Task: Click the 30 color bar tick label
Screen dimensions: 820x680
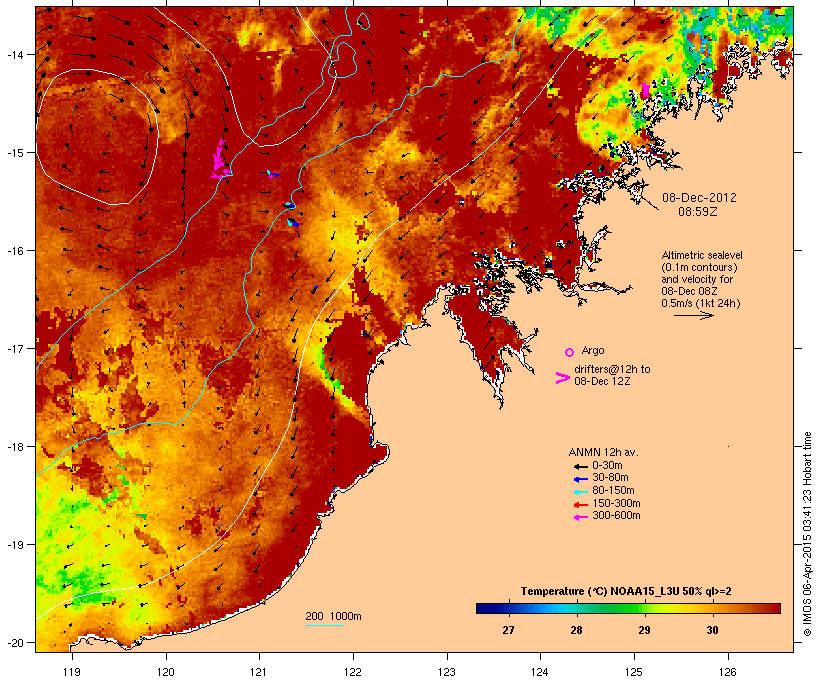Action: coord(712,630)
